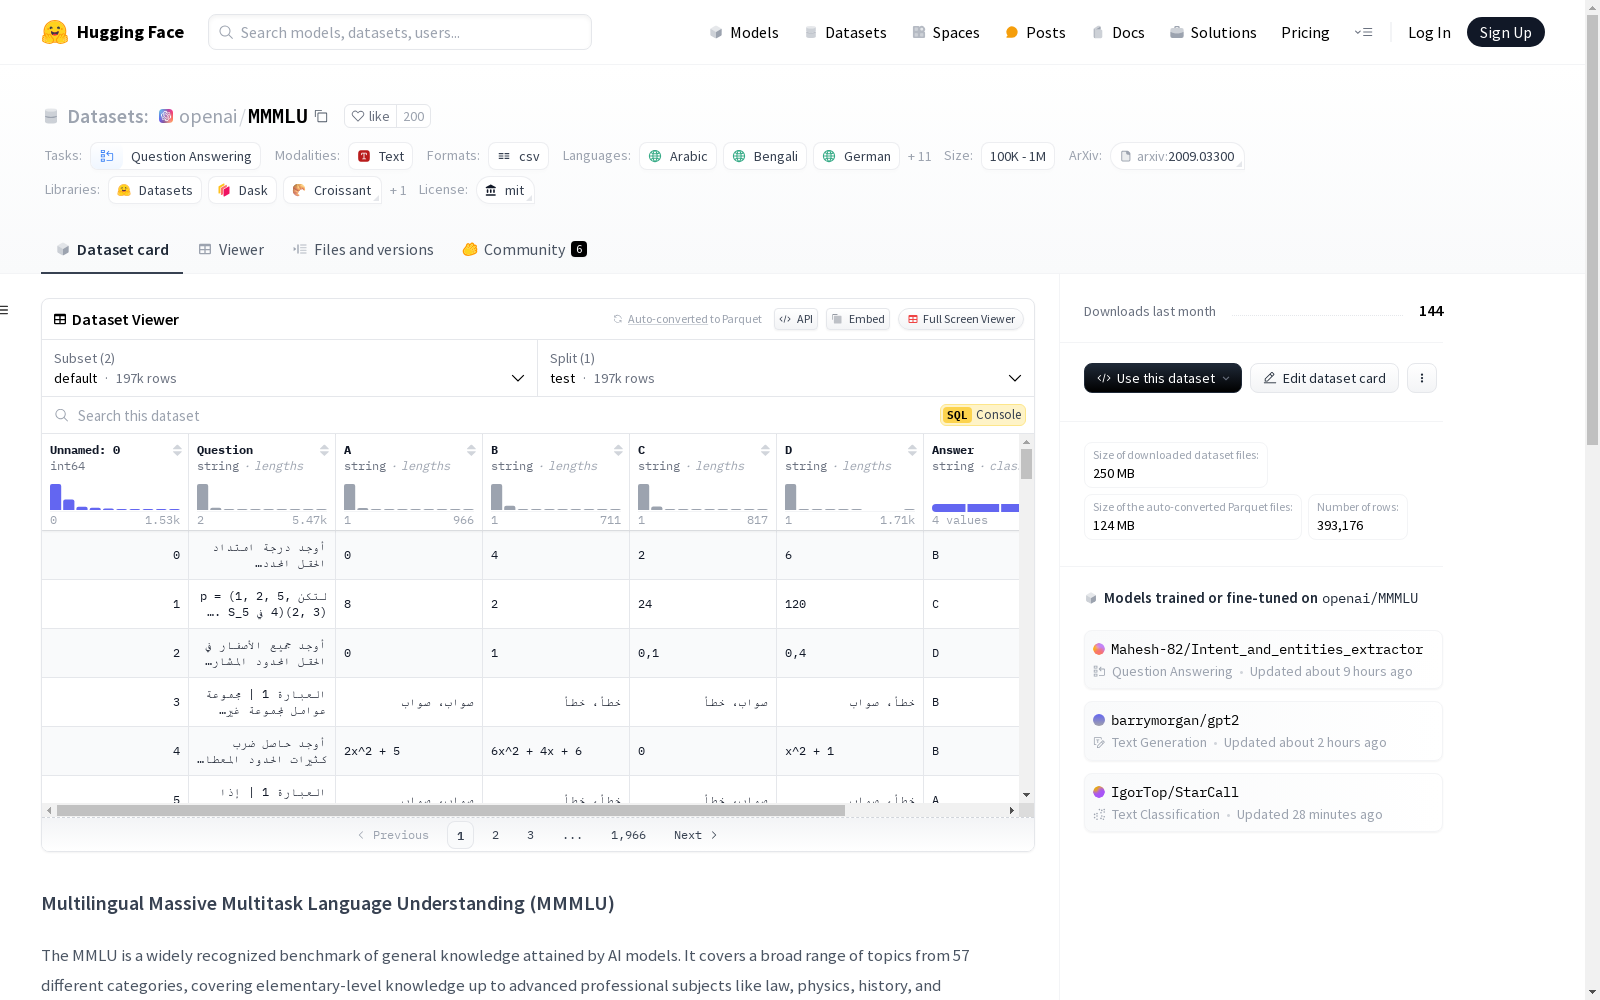Select the Croissant library tag
The height and width of the screenshot is (1000, 1600).
332,190
